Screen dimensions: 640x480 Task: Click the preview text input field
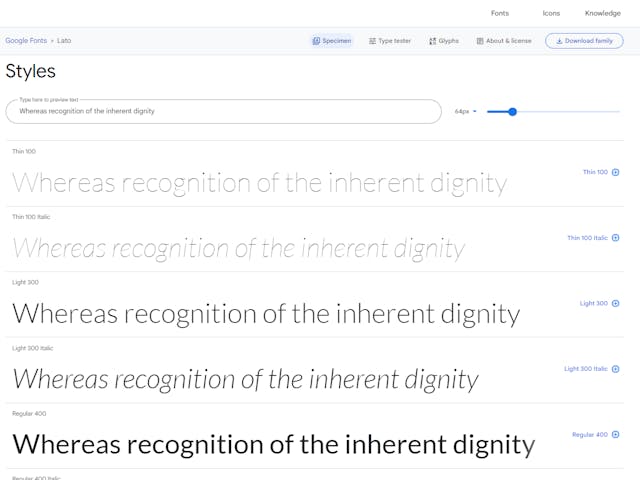click(224, 111)
